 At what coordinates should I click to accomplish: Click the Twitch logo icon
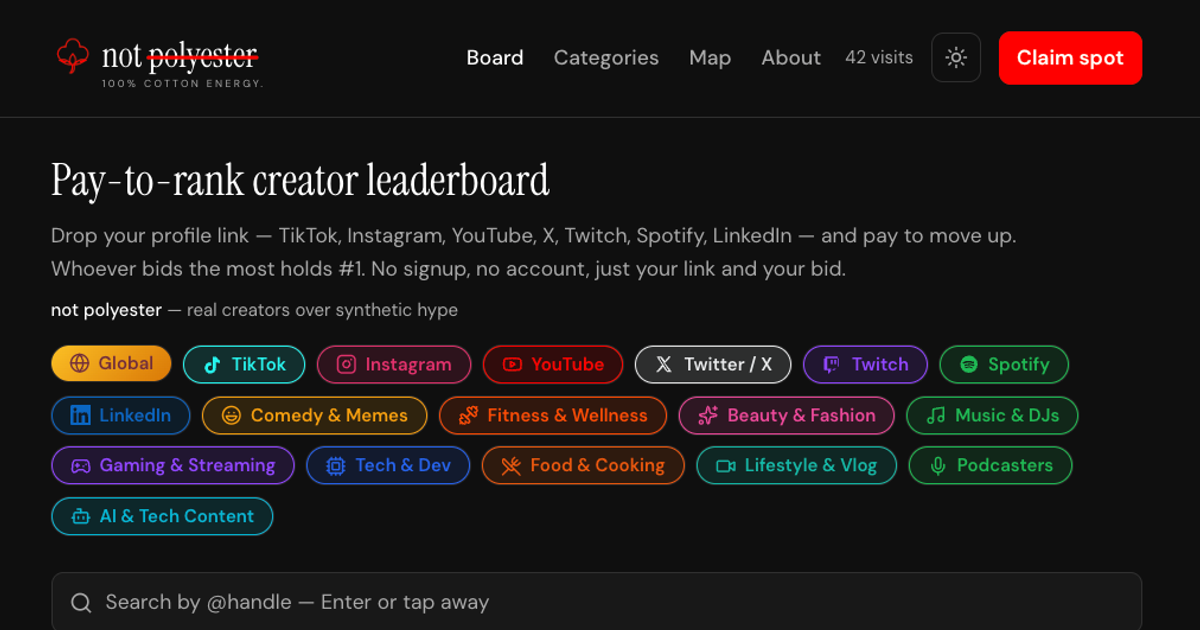click(832, 364)
